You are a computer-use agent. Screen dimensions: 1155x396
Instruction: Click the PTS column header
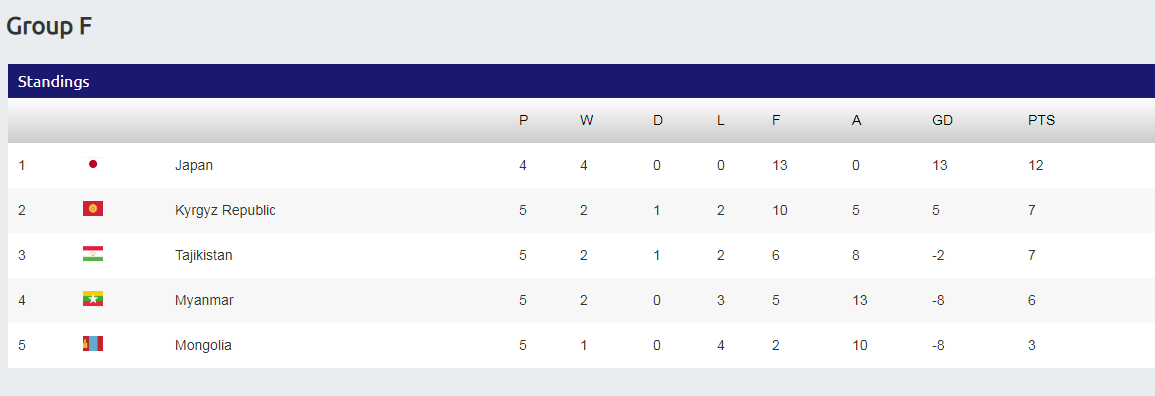pos(1042,121)
